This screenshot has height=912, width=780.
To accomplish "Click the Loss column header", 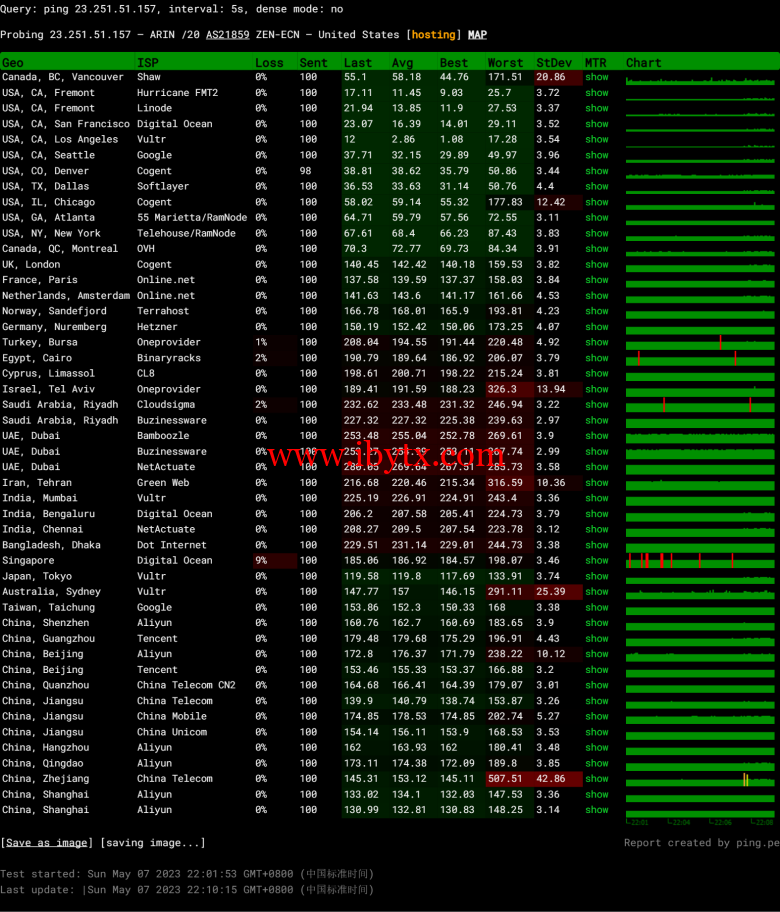I will (x=269, y=62).
